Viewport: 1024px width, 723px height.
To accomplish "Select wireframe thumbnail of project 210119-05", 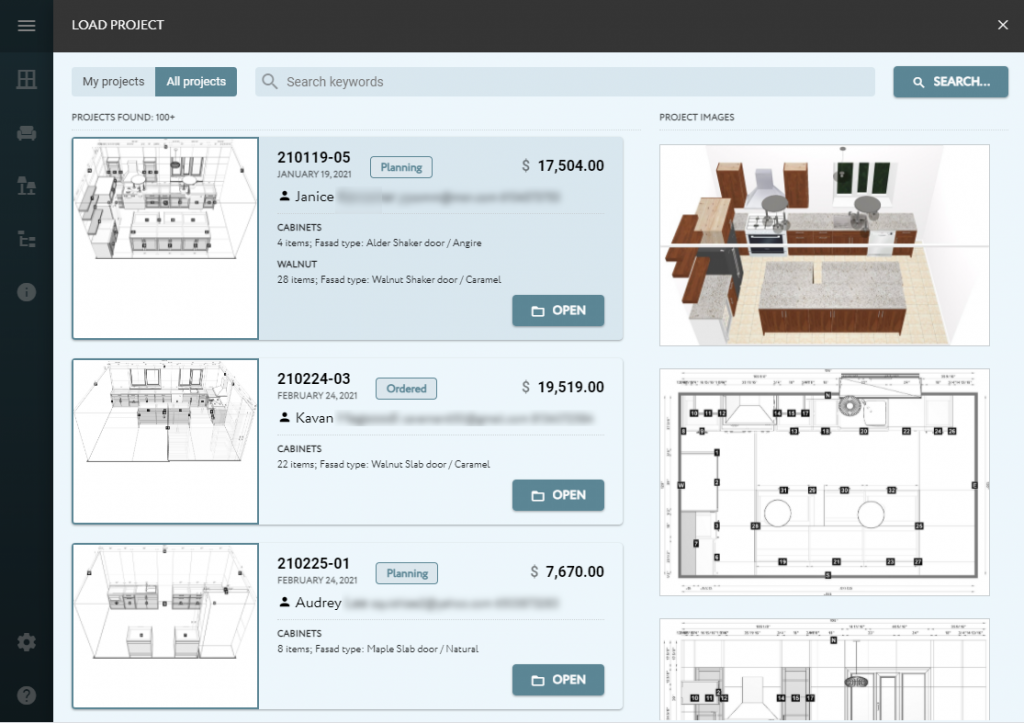I will (165, 239).
